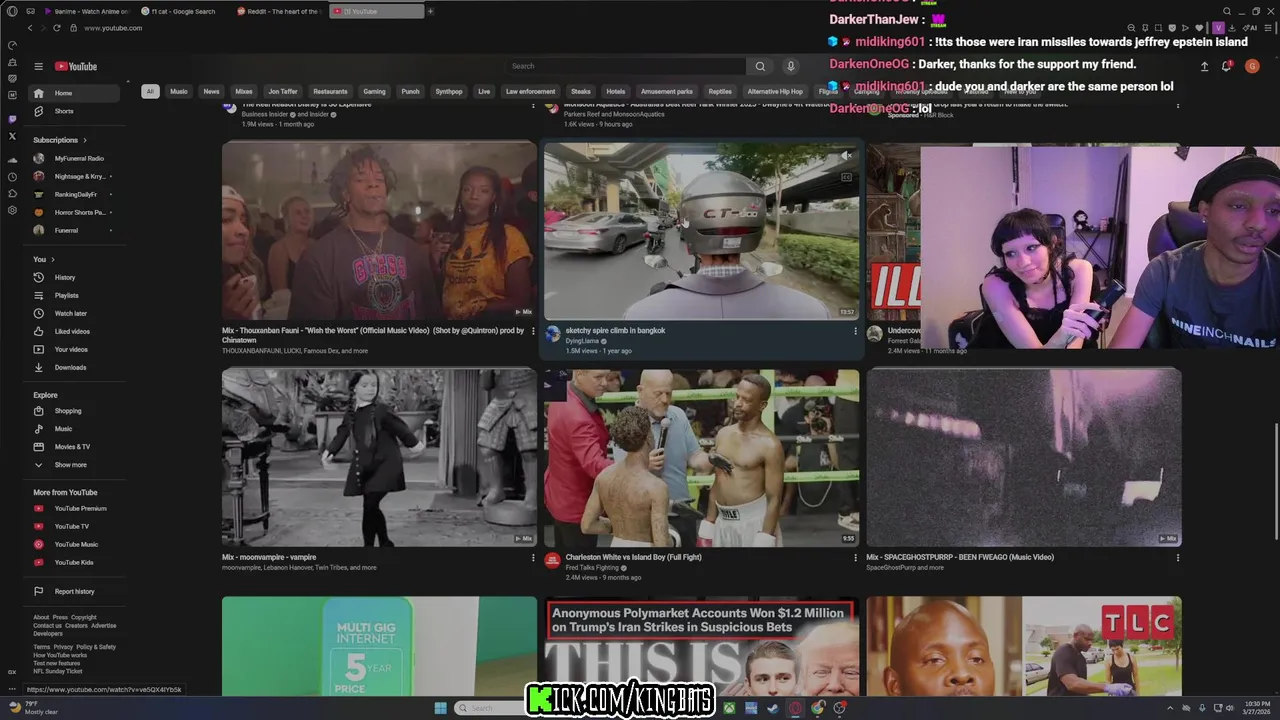Open Opera sidebar settings gear
The width and height of the screenshot is (1280, 720).
pyautogui.click(x=12, y=210)
